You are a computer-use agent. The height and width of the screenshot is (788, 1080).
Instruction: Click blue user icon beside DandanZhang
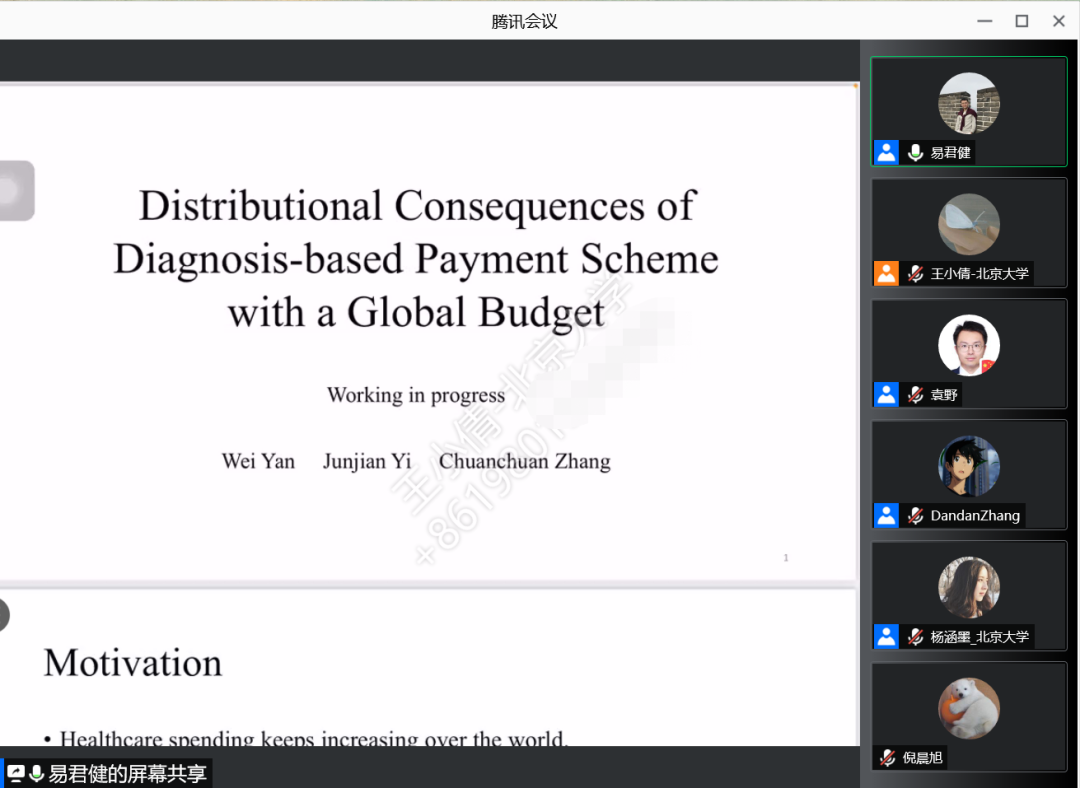886,516
